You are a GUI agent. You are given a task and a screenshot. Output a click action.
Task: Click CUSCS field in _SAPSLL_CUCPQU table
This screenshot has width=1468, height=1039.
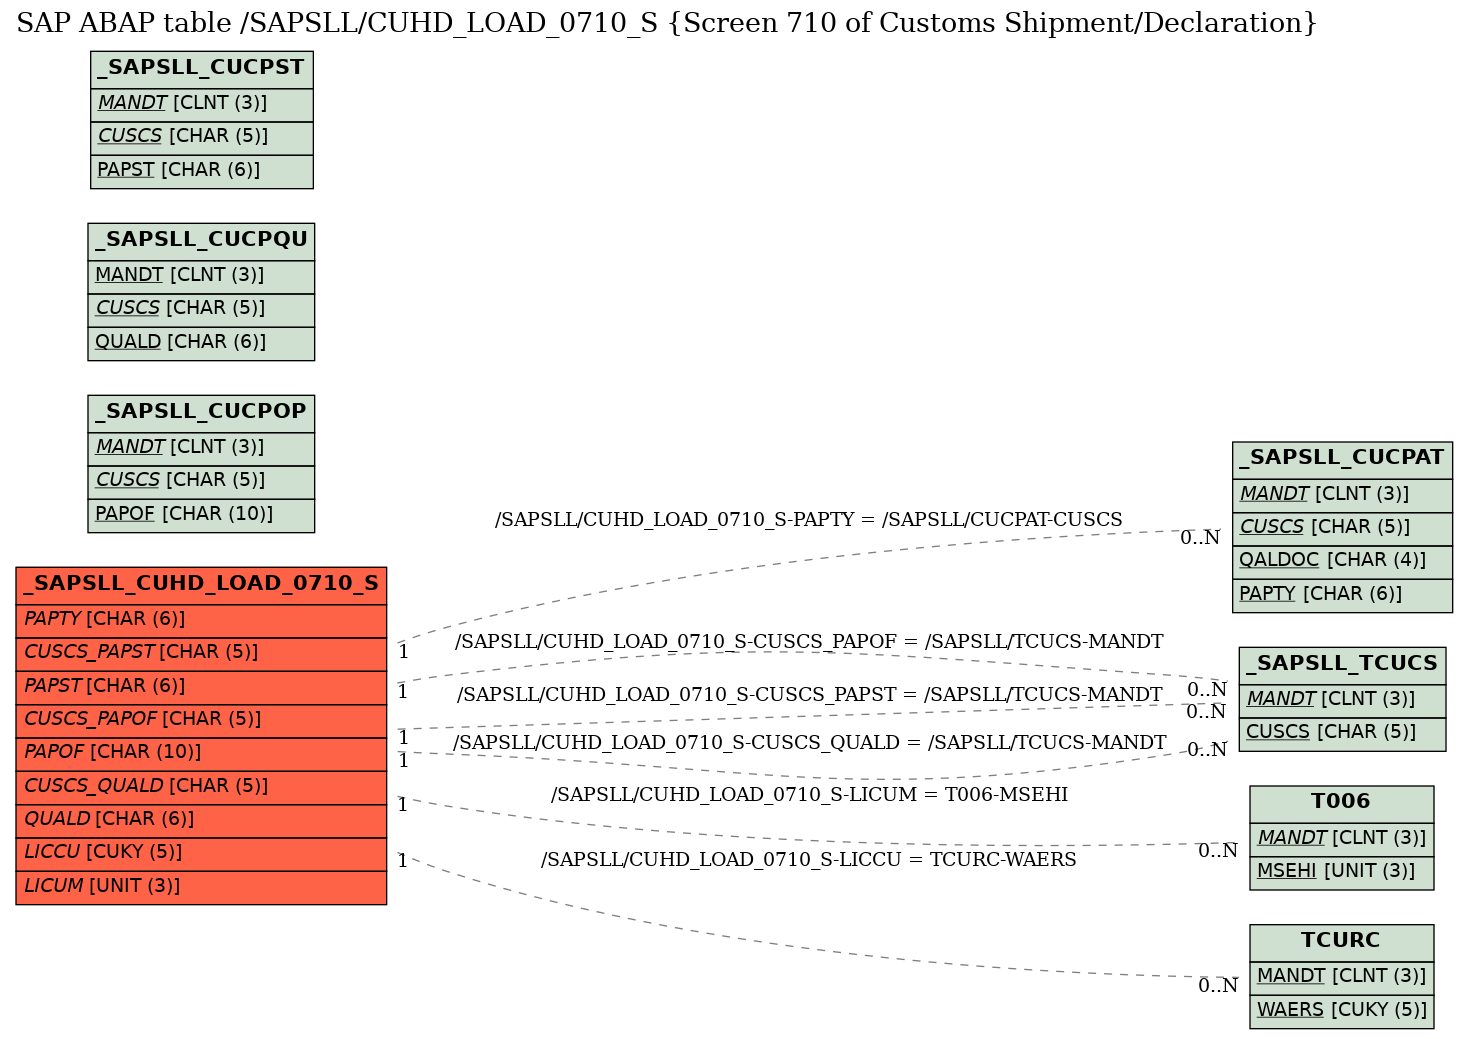[x=201, y=309]
